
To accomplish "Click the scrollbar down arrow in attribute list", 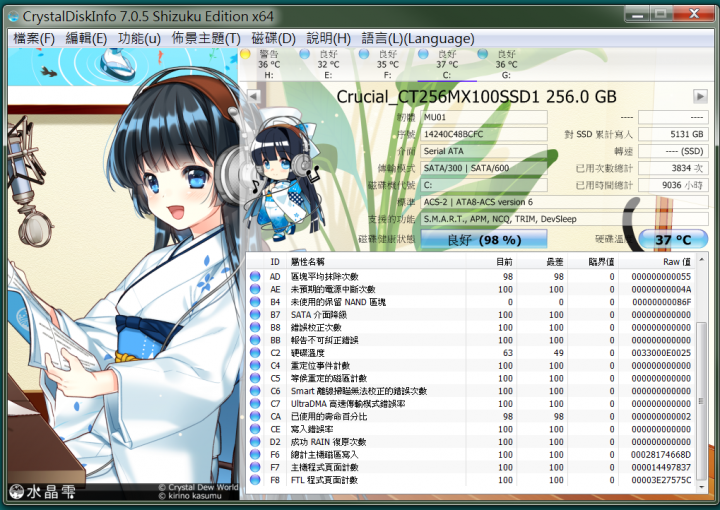I will tap(702, 487).
